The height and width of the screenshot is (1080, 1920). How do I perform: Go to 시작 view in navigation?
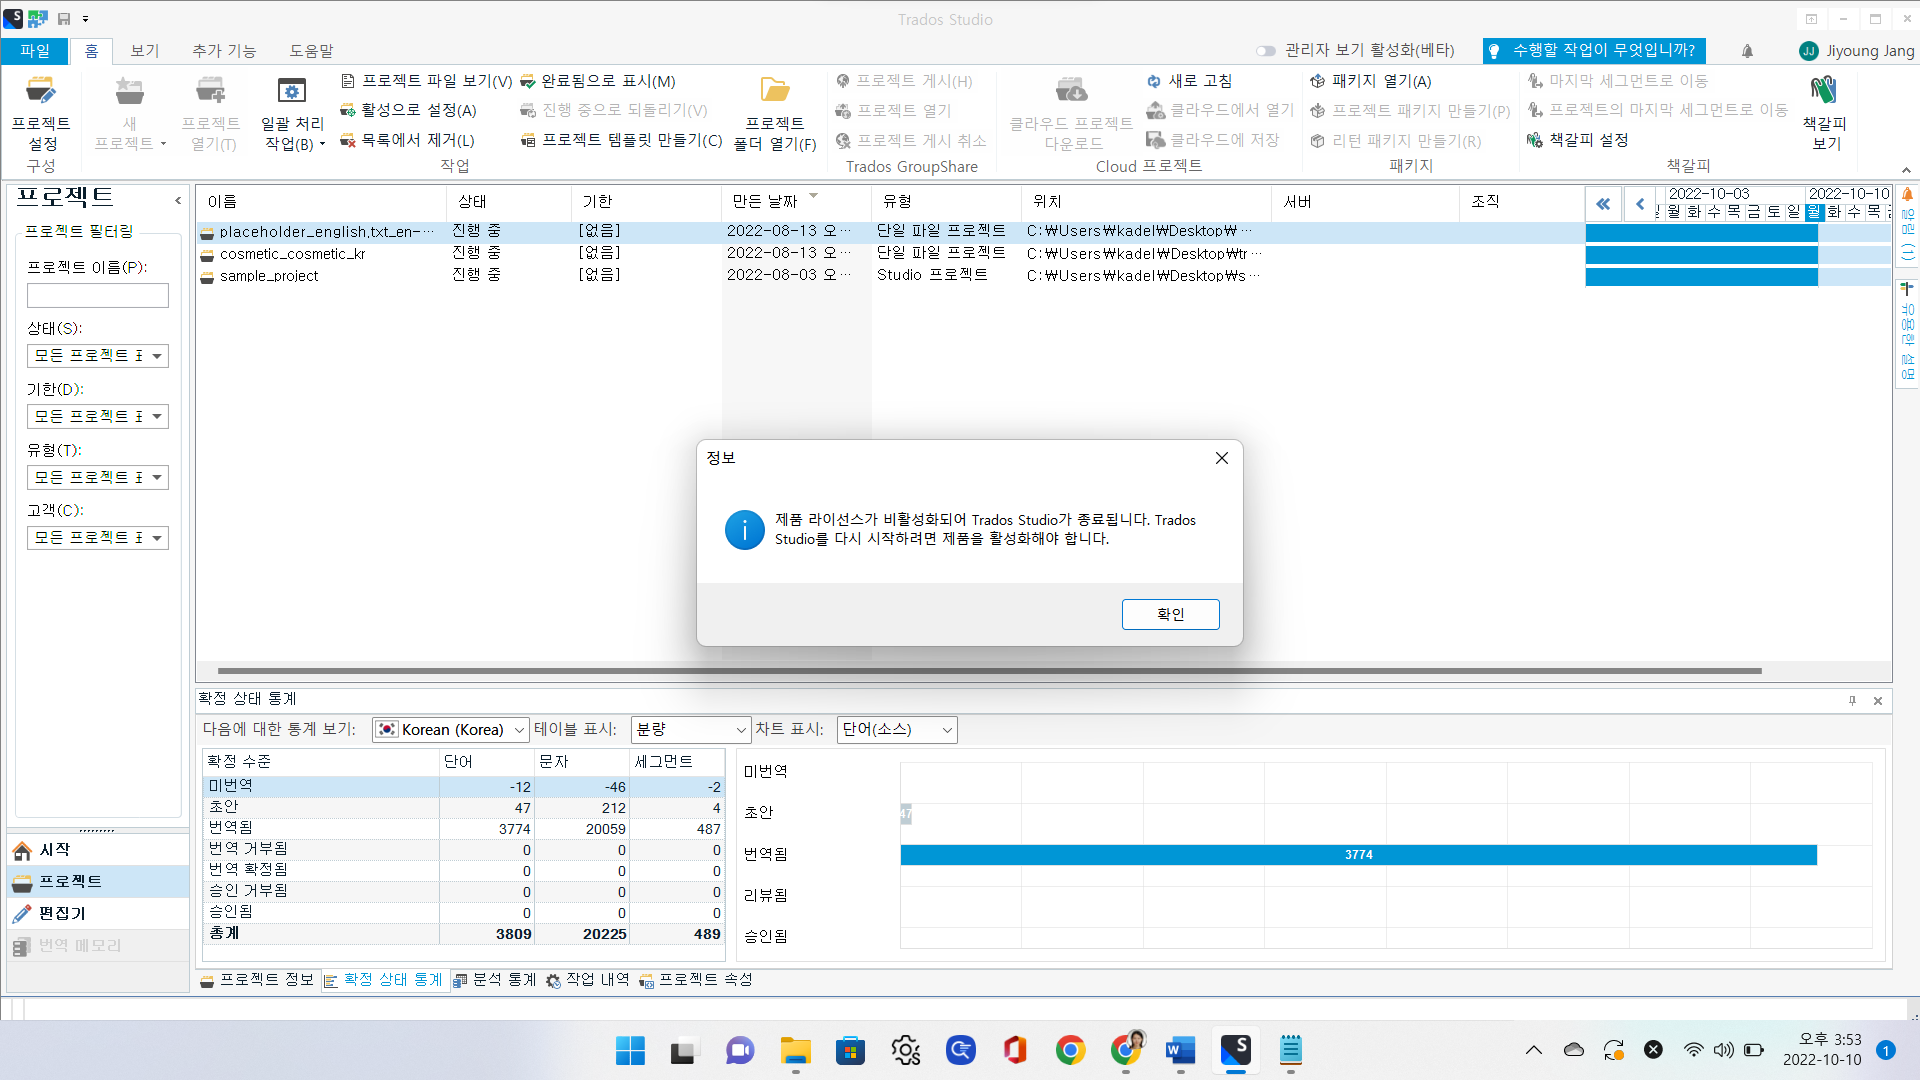(98, 850)
